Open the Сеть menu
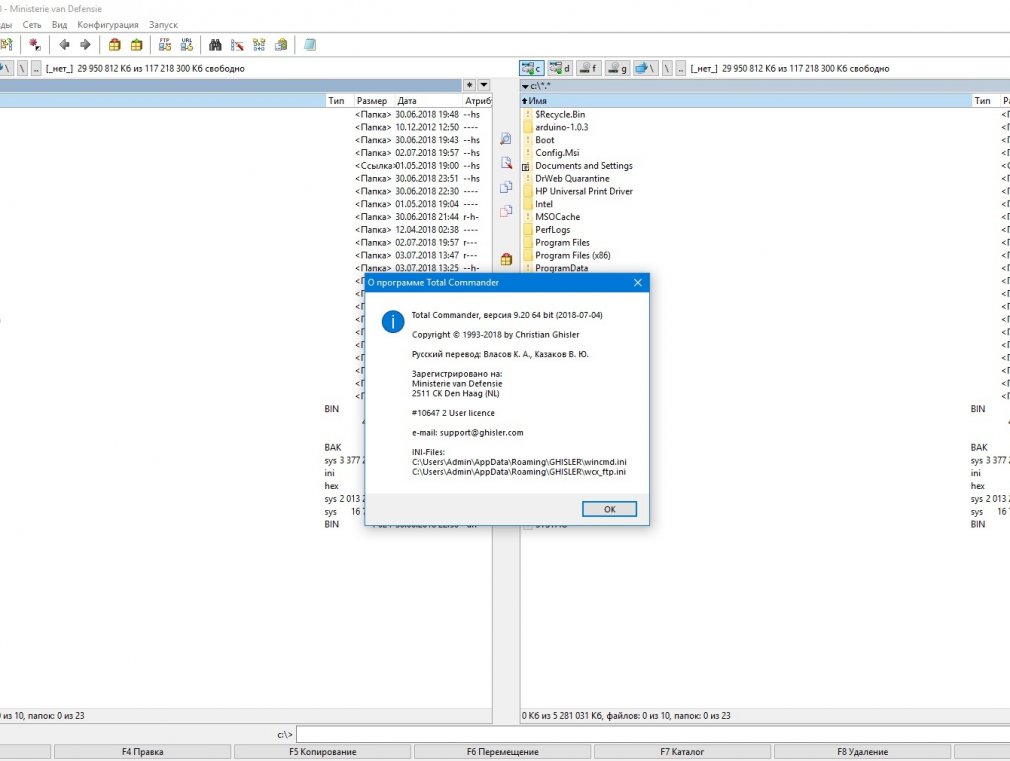Viewport: 1010px width, 761px height. click(x=32, y=24)
